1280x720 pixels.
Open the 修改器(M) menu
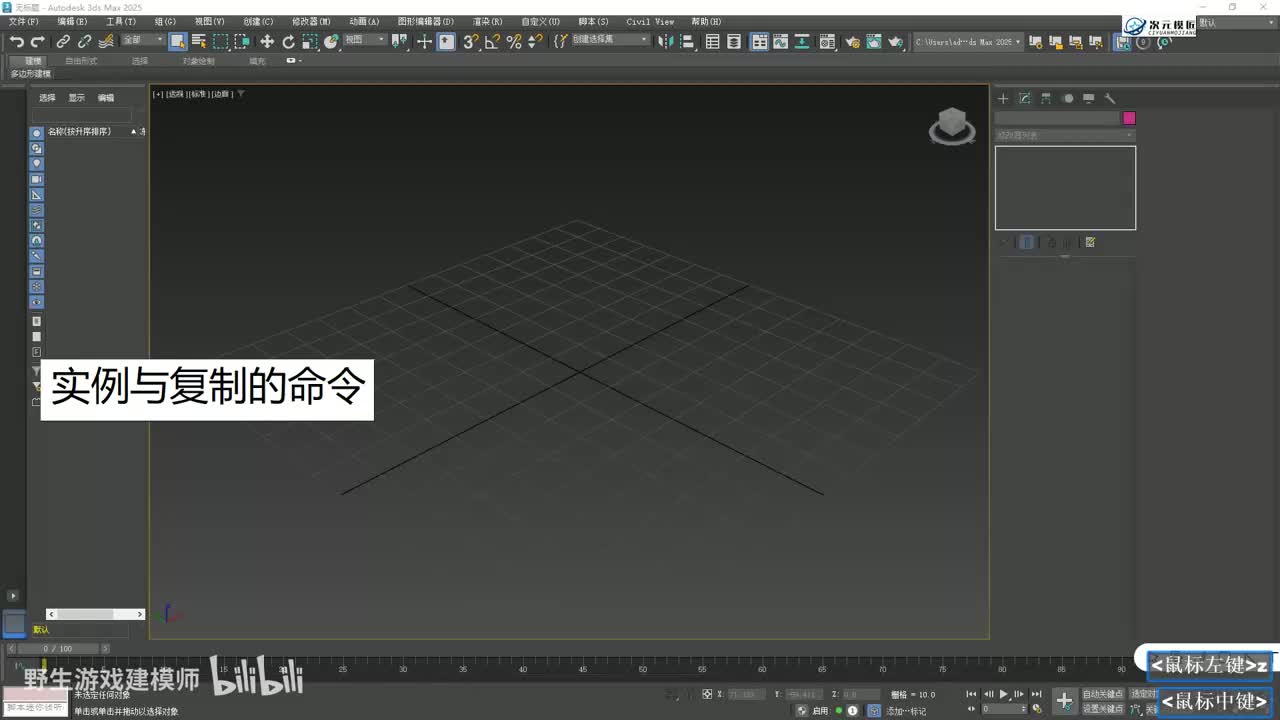coord(311,21)
